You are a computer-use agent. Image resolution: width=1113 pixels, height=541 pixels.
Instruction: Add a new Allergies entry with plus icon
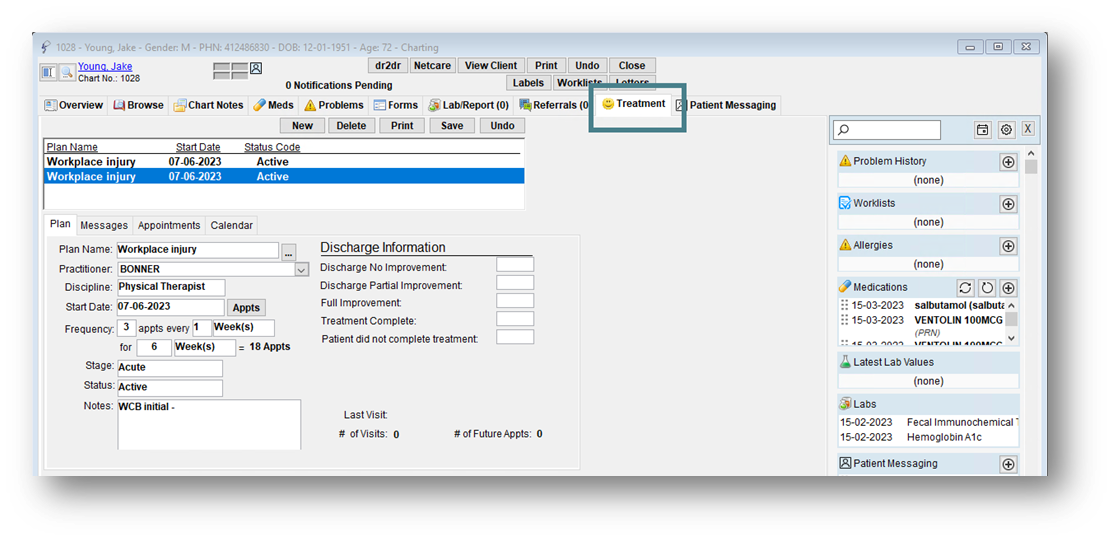[x=1008, y=246]
